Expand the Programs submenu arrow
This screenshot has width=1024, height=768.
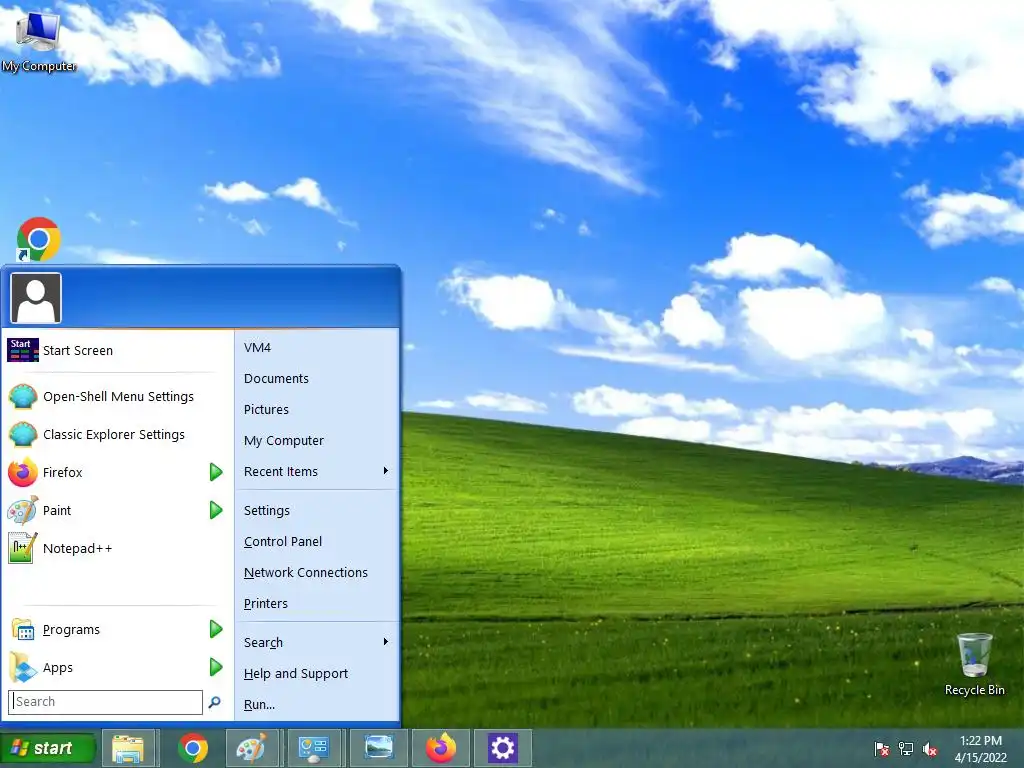pos(216,629)
